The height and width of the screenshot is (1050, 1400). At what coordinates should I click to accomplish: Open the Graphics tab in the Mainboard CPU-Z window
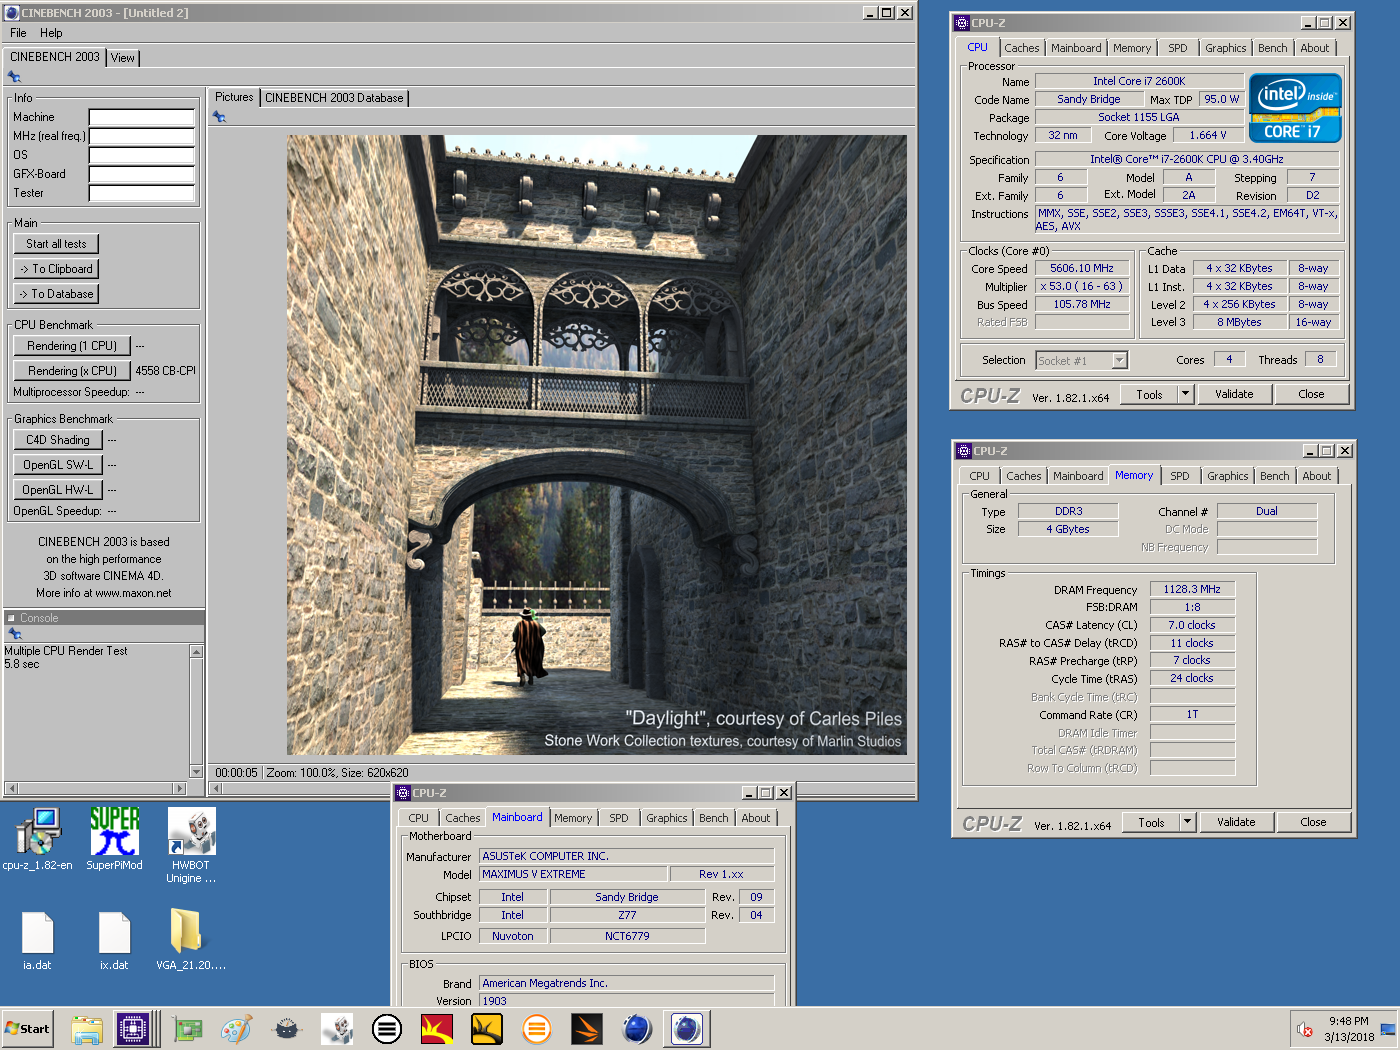click(667, 818)
